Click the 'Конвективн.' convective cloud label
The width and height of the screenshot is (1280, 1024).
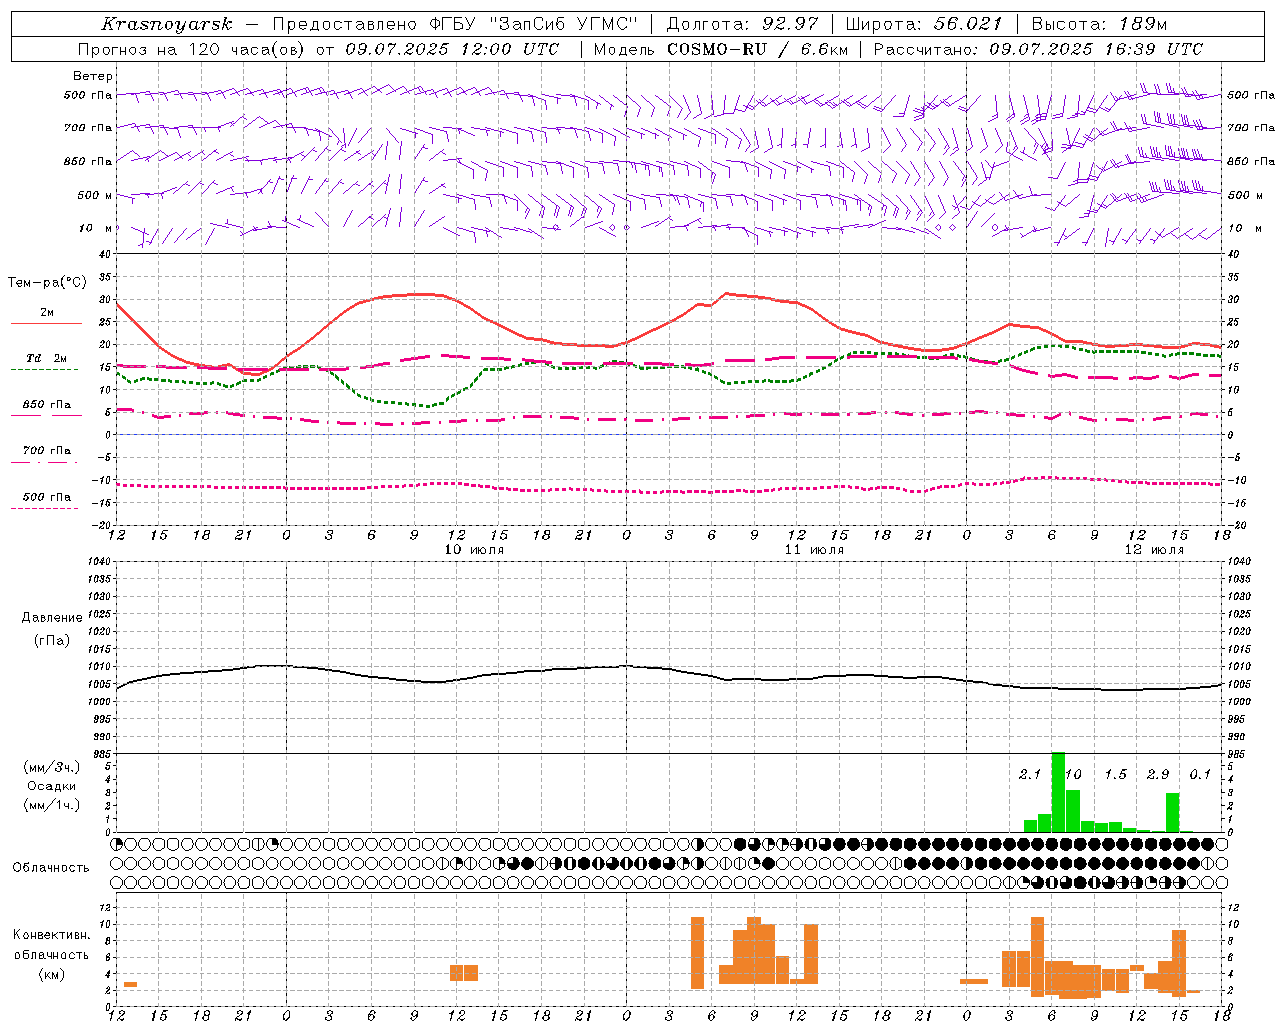pos(51,935)
